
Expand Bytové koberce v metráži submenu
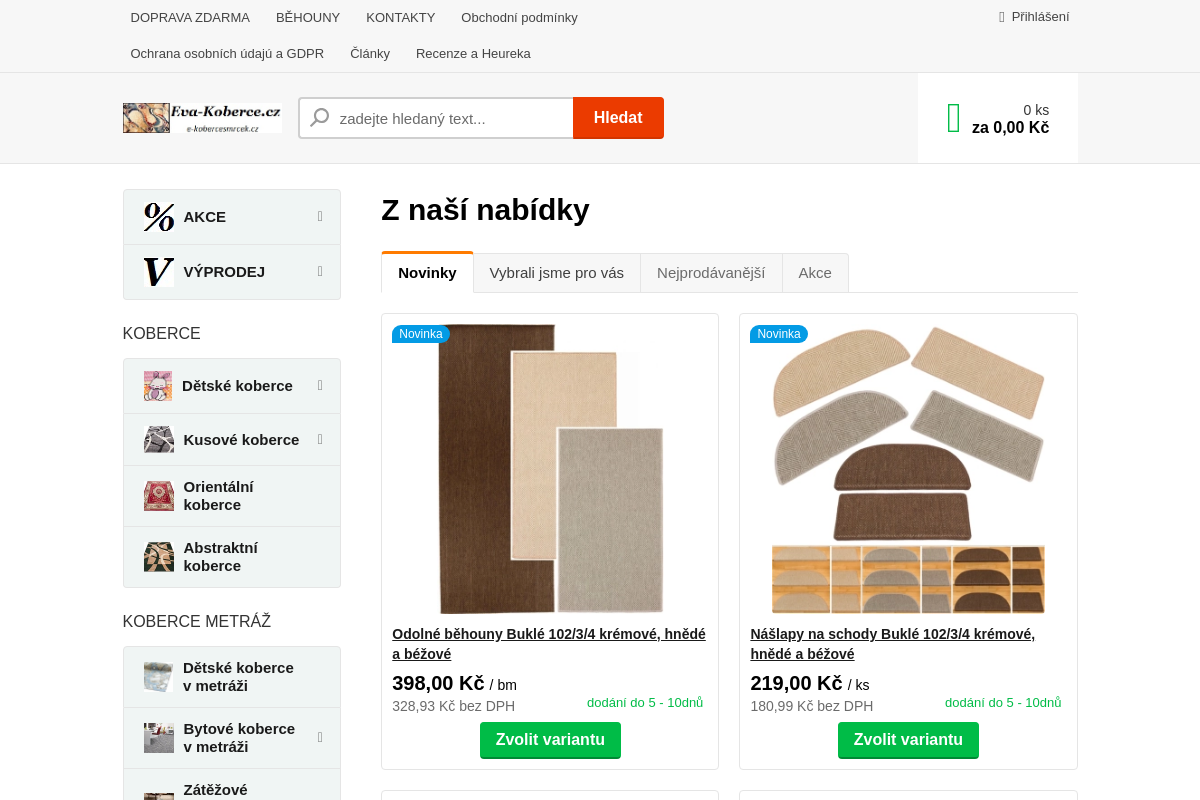coord(320,737)
